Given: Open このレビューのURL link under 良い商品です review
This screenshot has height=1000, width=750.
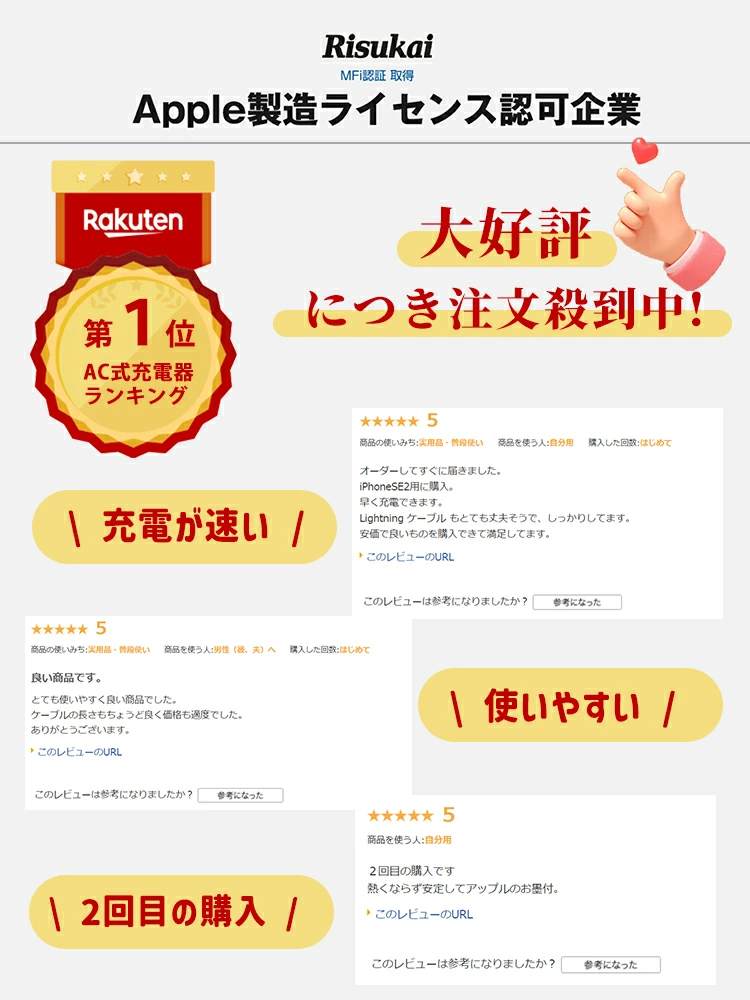Looking at the screenshot, I should (x=79, y=752).
